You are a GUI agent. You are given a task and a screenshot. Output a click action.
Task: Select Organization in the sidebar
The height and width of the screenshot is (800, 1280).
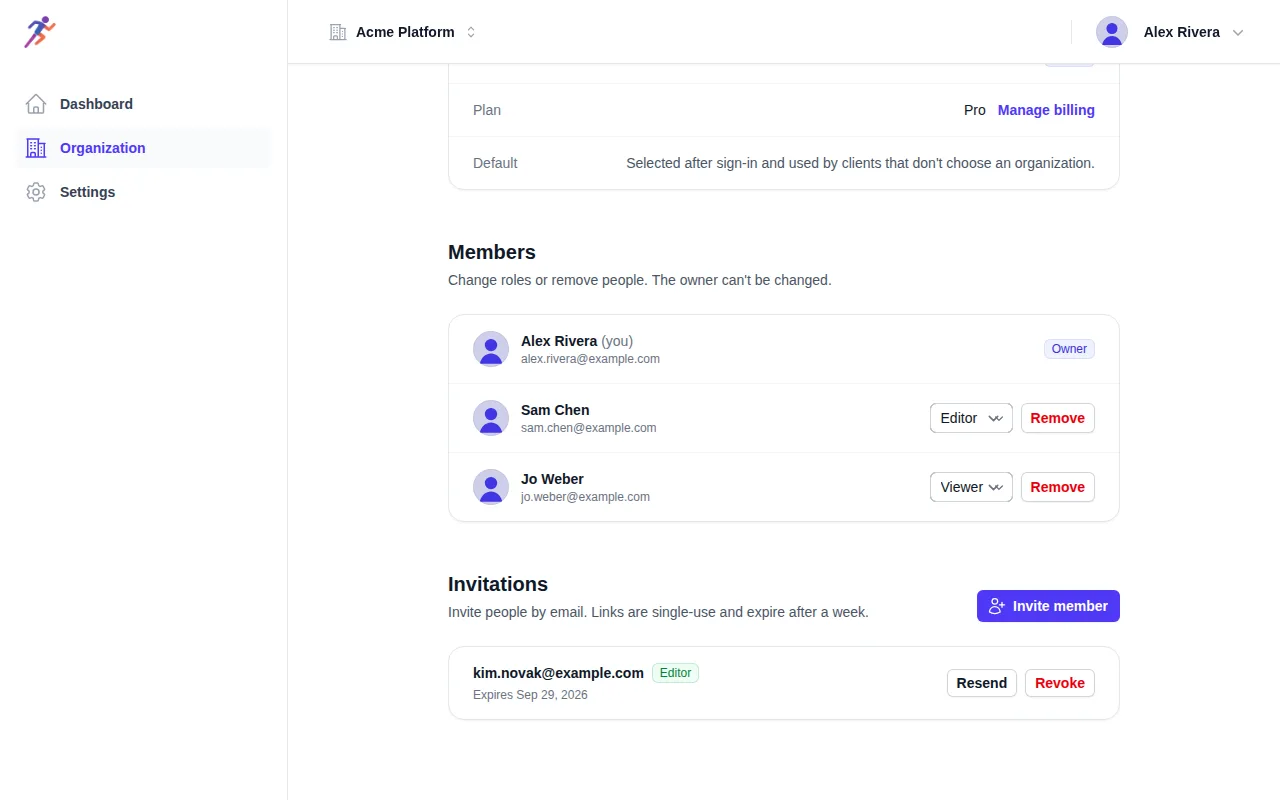(x=144, y=148)
